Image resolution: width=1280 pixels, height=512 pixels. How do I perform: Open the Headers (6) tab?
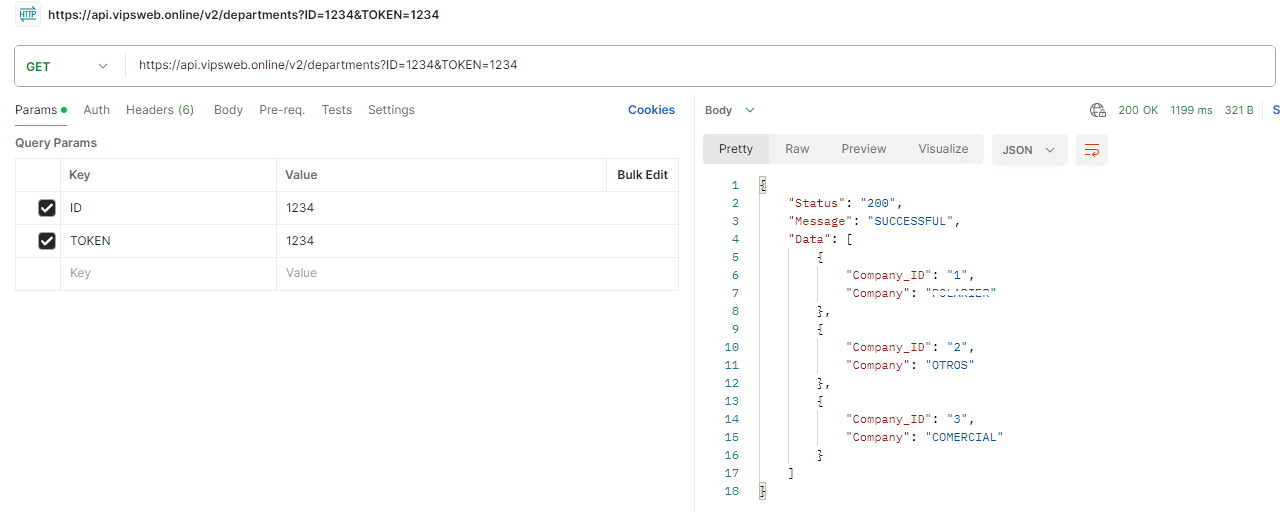pos(160,110)
